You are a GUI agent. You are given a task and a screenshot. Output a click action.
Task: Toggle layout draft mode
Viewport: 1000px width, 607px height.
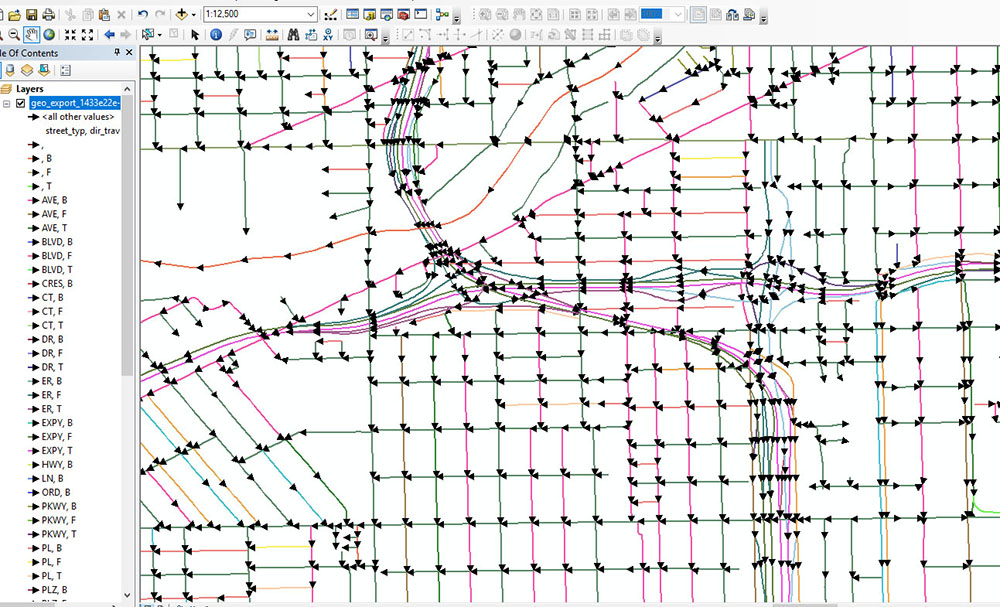[698, 14]
